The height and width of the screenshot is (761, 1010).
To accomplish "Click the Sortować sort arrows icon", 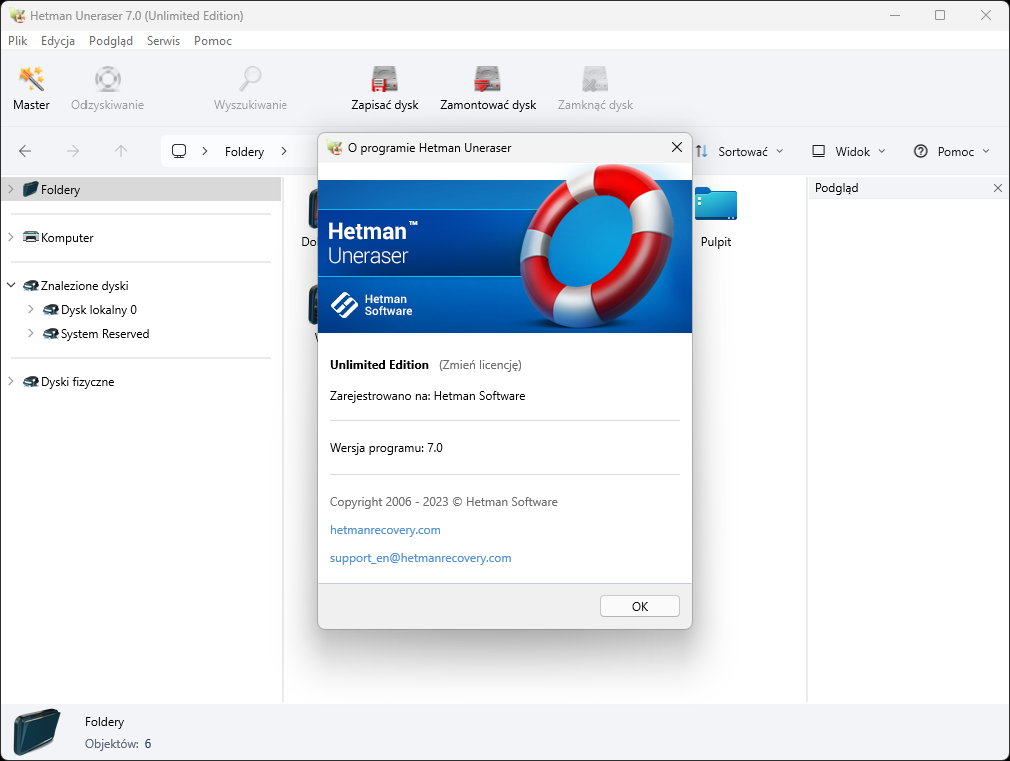I will click(x=702, y=151).
